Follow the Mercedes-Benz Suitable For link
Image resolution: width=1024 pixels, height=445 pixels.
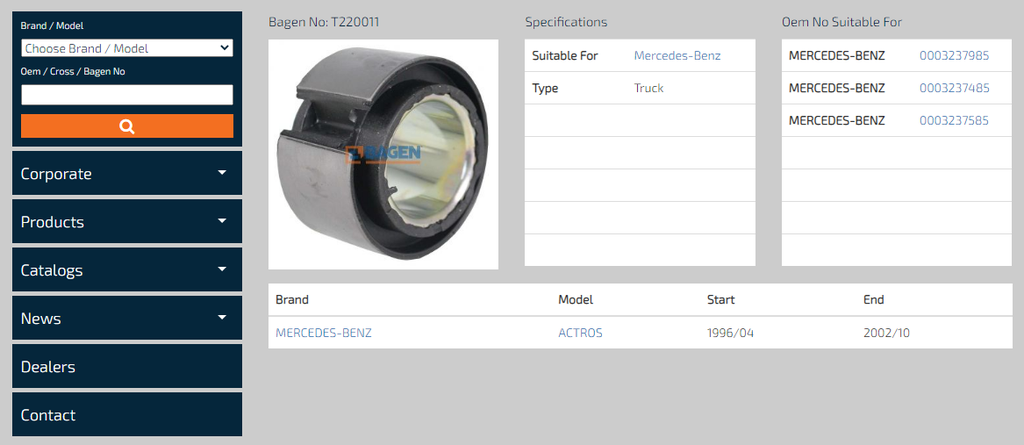[x=677, y=56]
